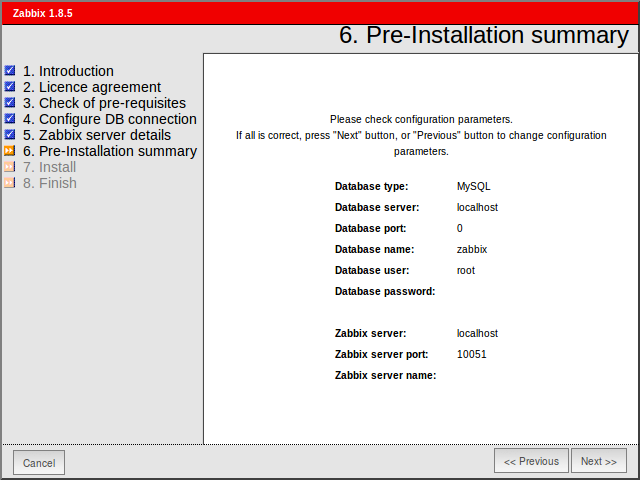Click the database port value '0'
Image resolution: width=640 pixels, height=480 pixels.
pyautogui.click(x=460, y=228)
